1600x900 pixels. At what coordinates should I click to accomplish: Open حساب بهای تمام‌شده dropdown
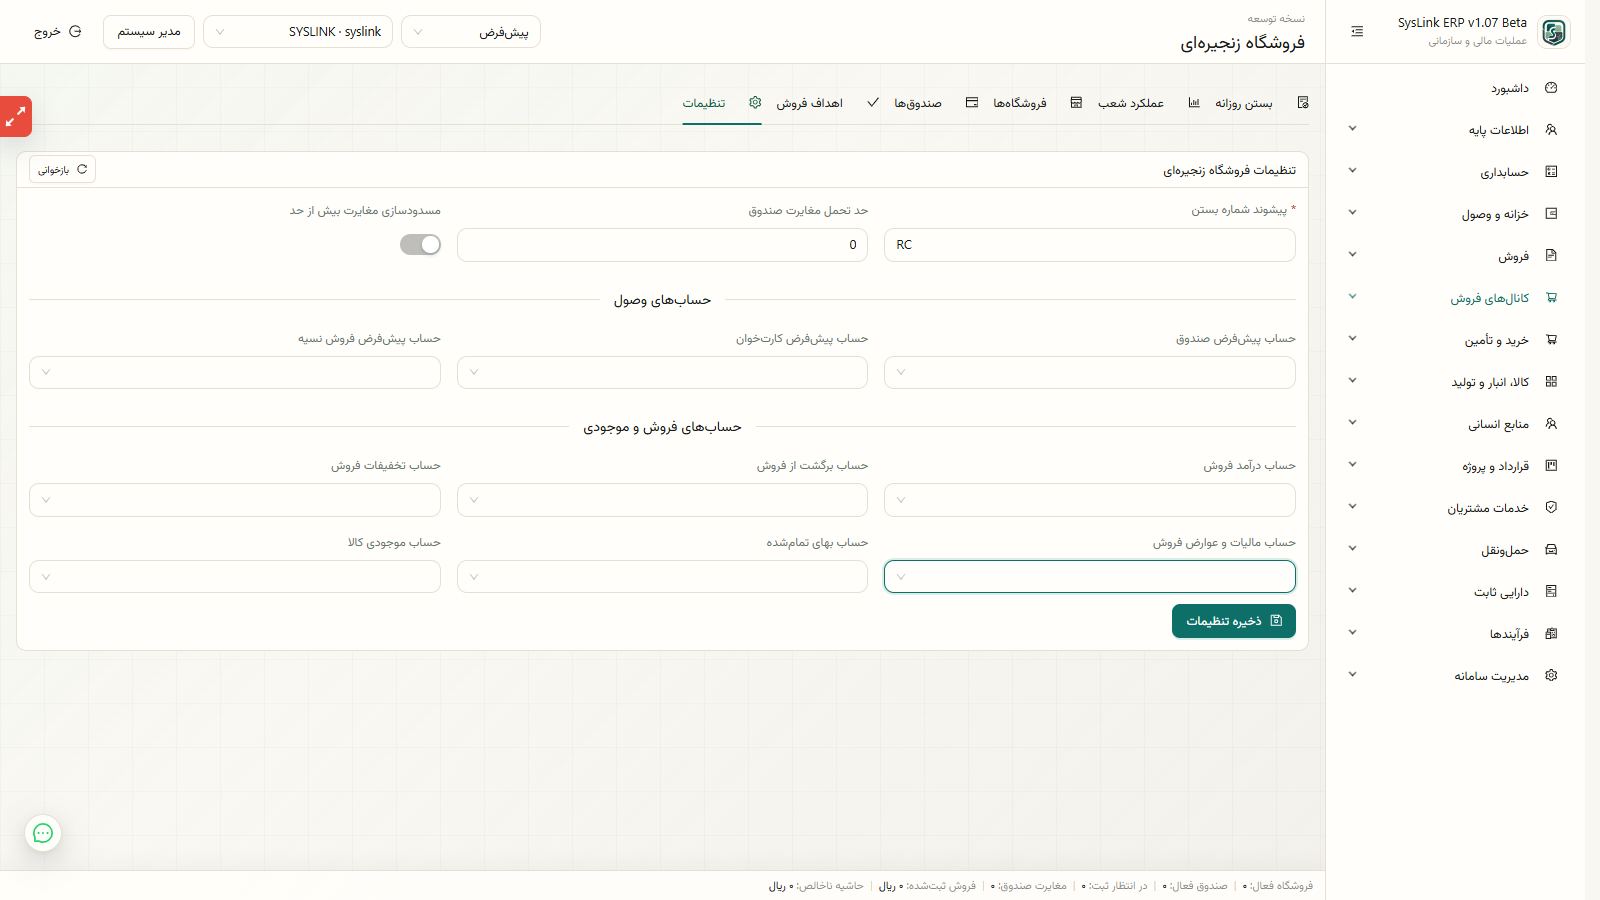click(662, 577)
